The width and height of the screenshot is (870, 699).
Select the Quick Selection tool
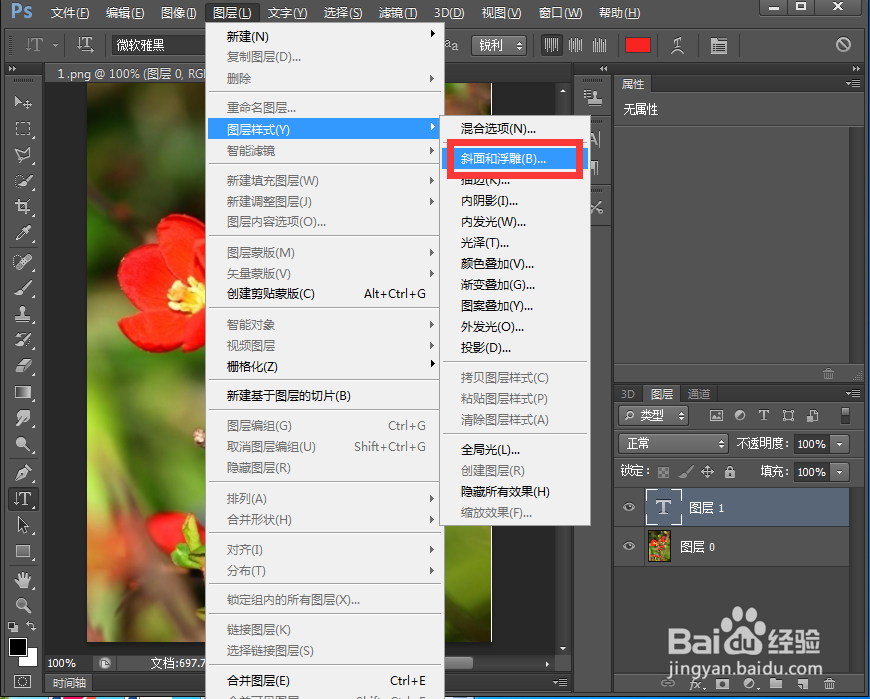coord(23,181)
